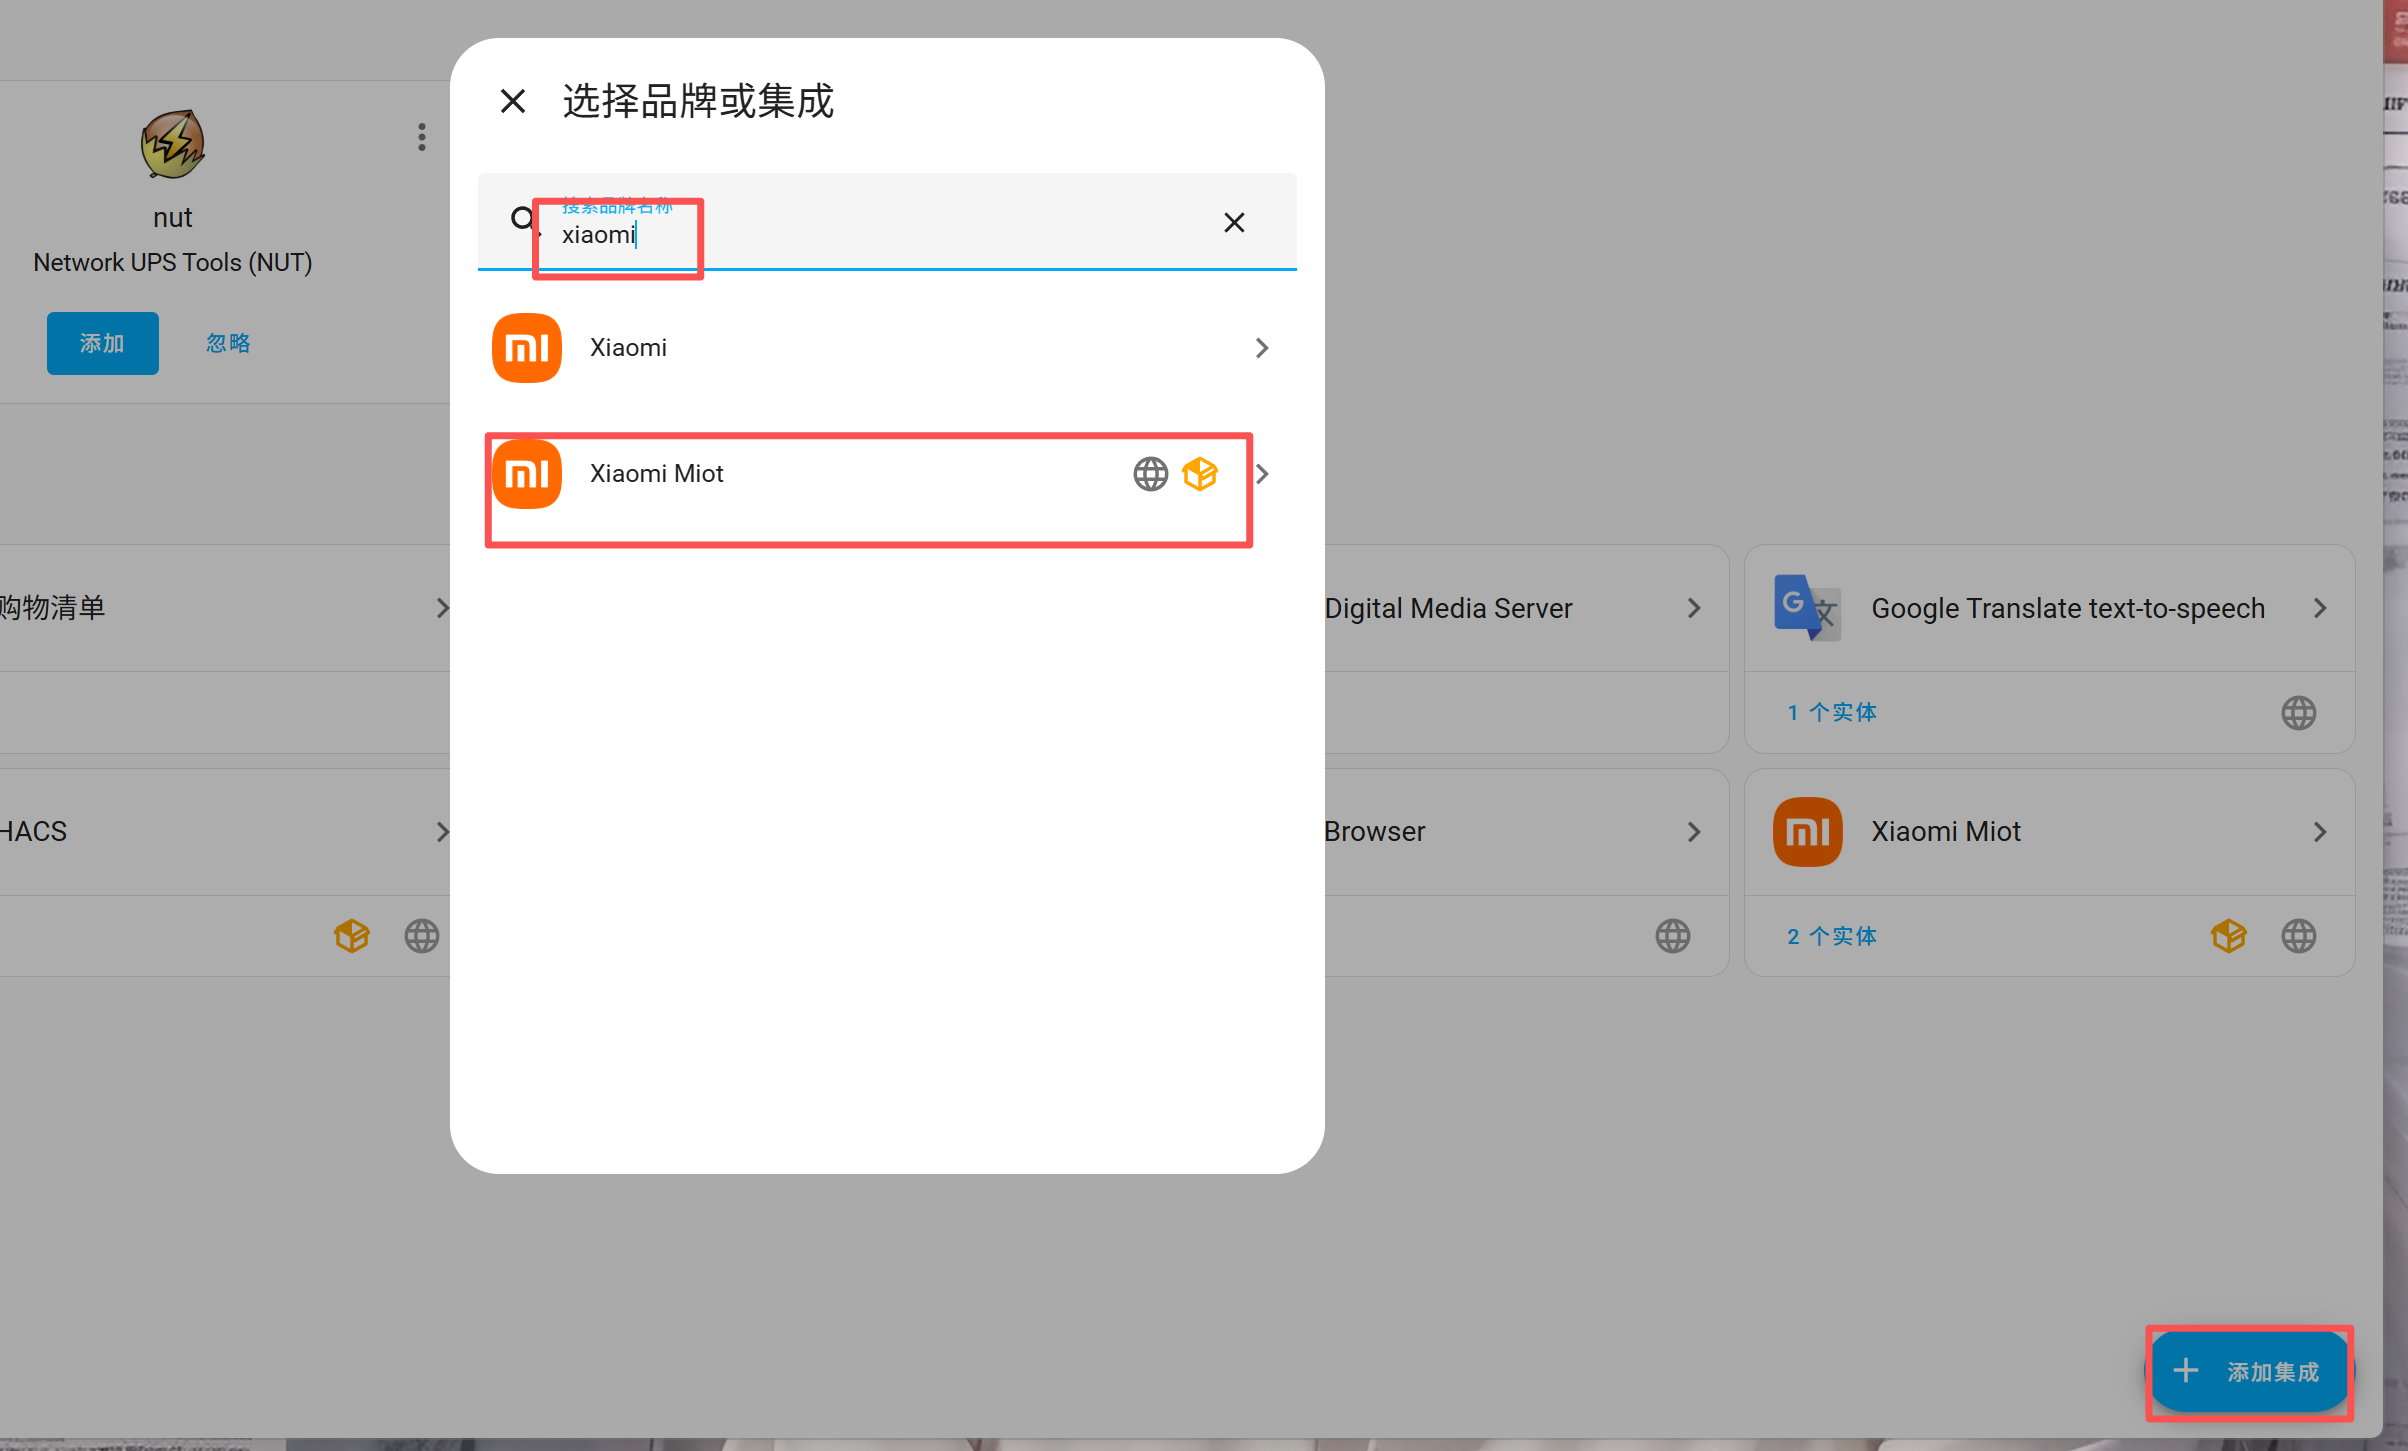Click custom integration box icon in dialog
Screen dimensions: 2408x1451
1200,474
